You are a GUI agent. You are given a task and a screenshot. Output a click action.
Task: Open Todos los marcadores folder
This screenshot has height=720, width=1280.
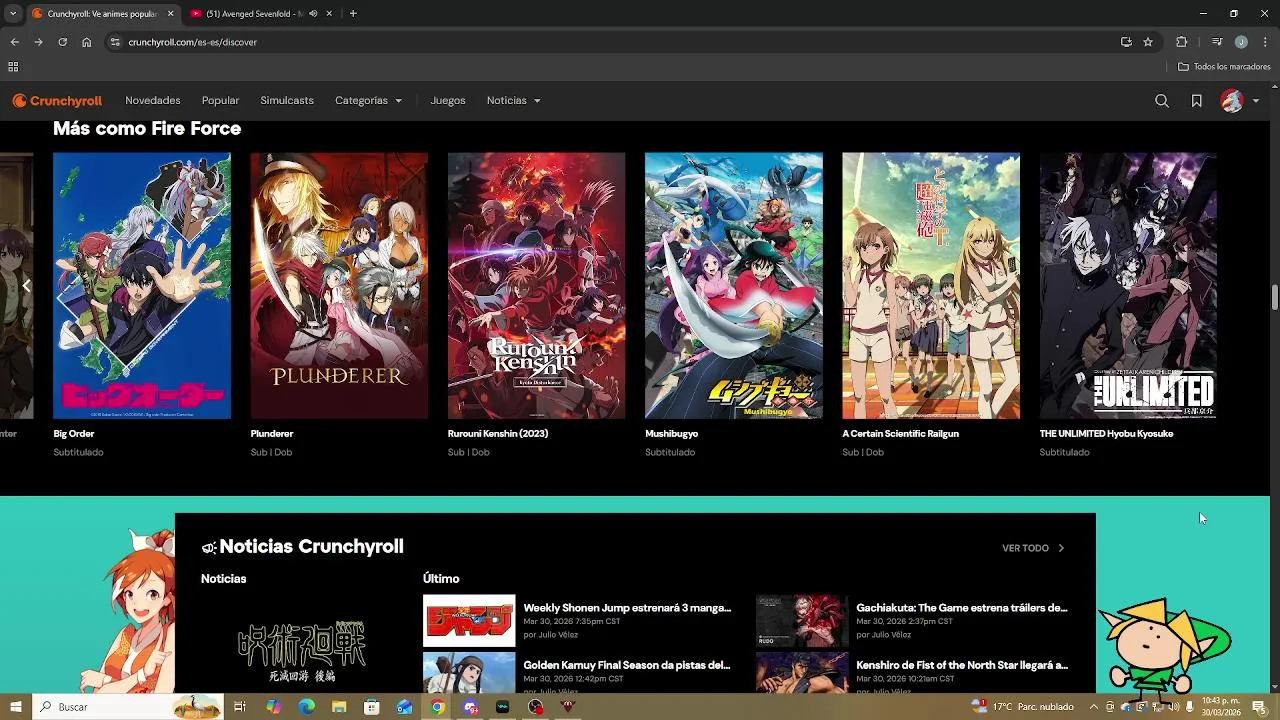[1224, 67]
